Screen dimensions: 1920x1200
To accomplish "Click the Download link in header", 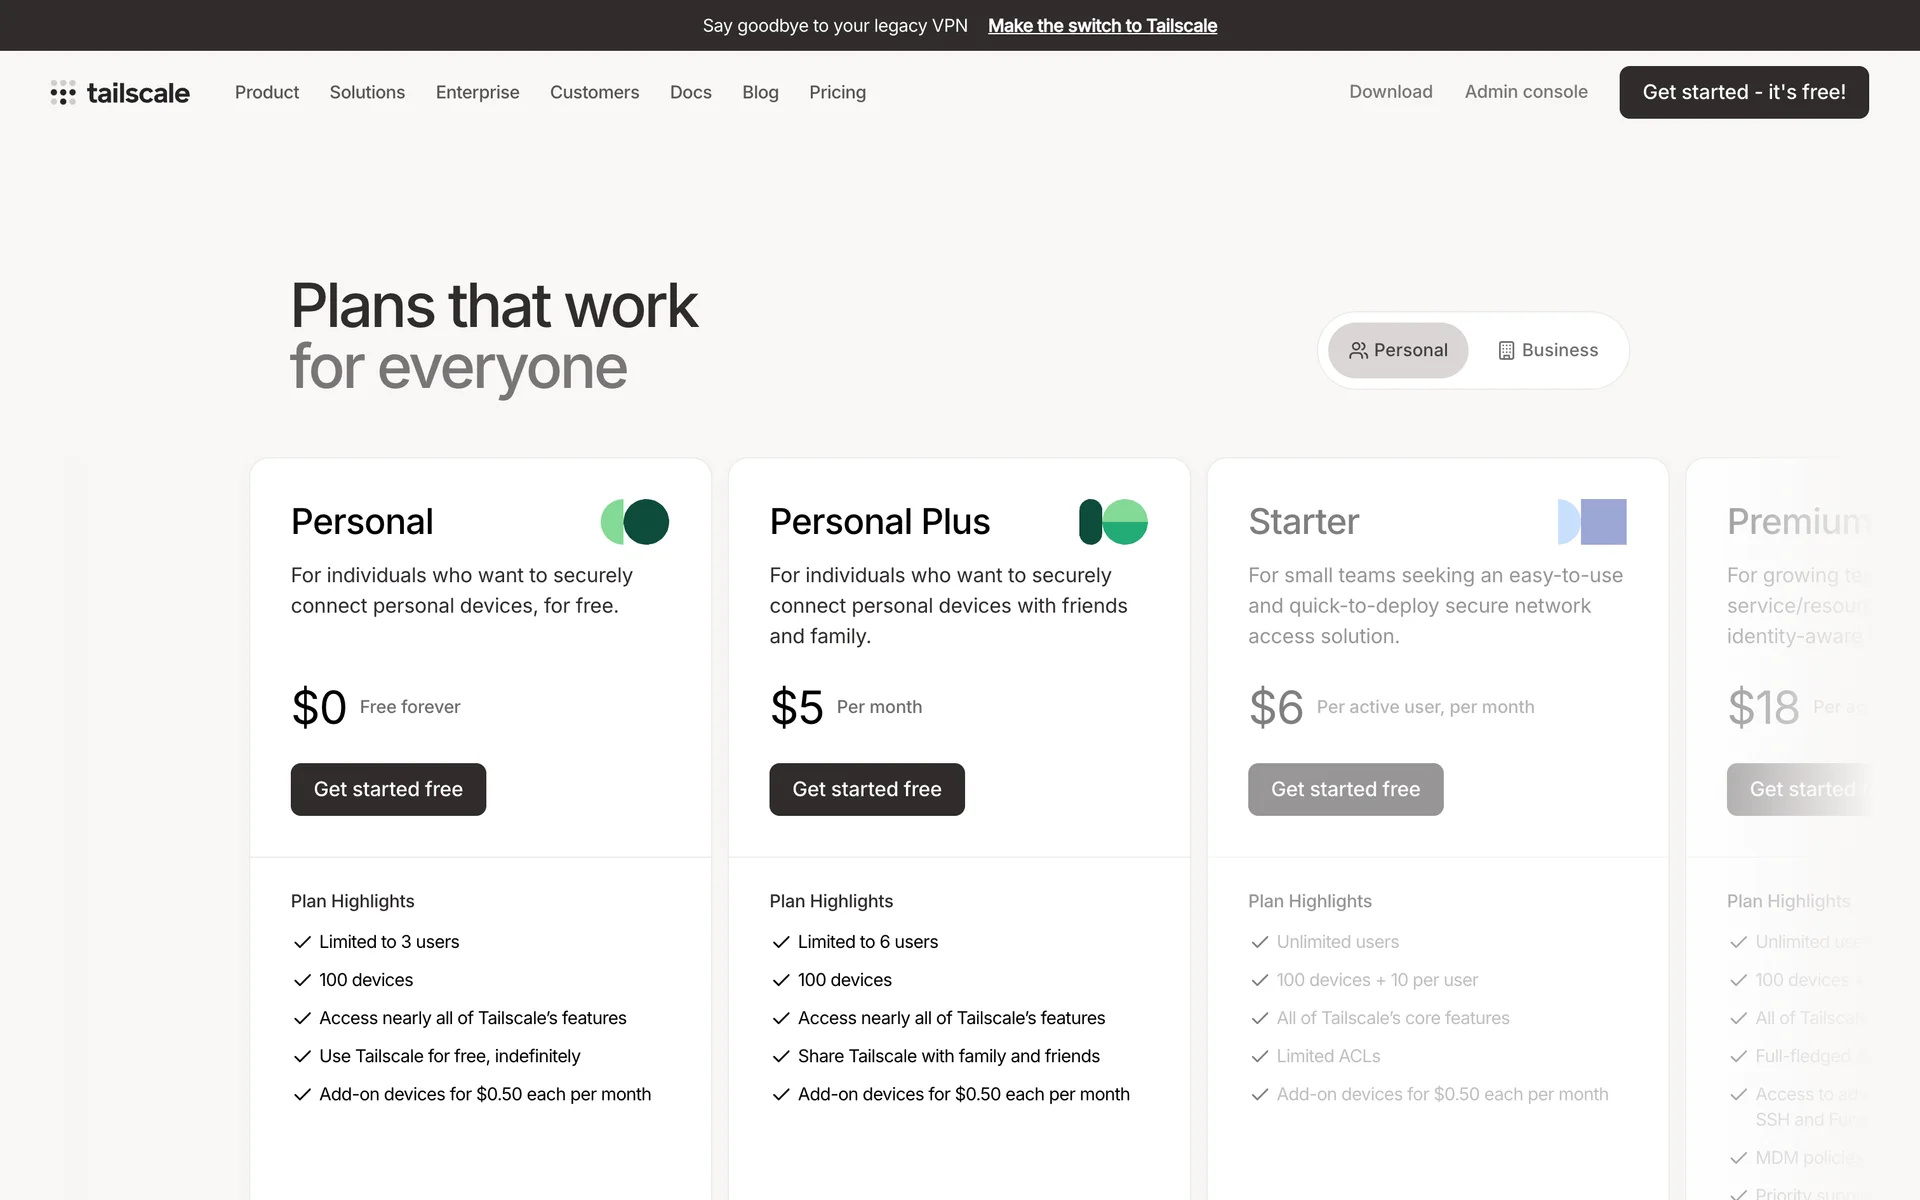I will pyautogui.click(x=1390, y=92).
